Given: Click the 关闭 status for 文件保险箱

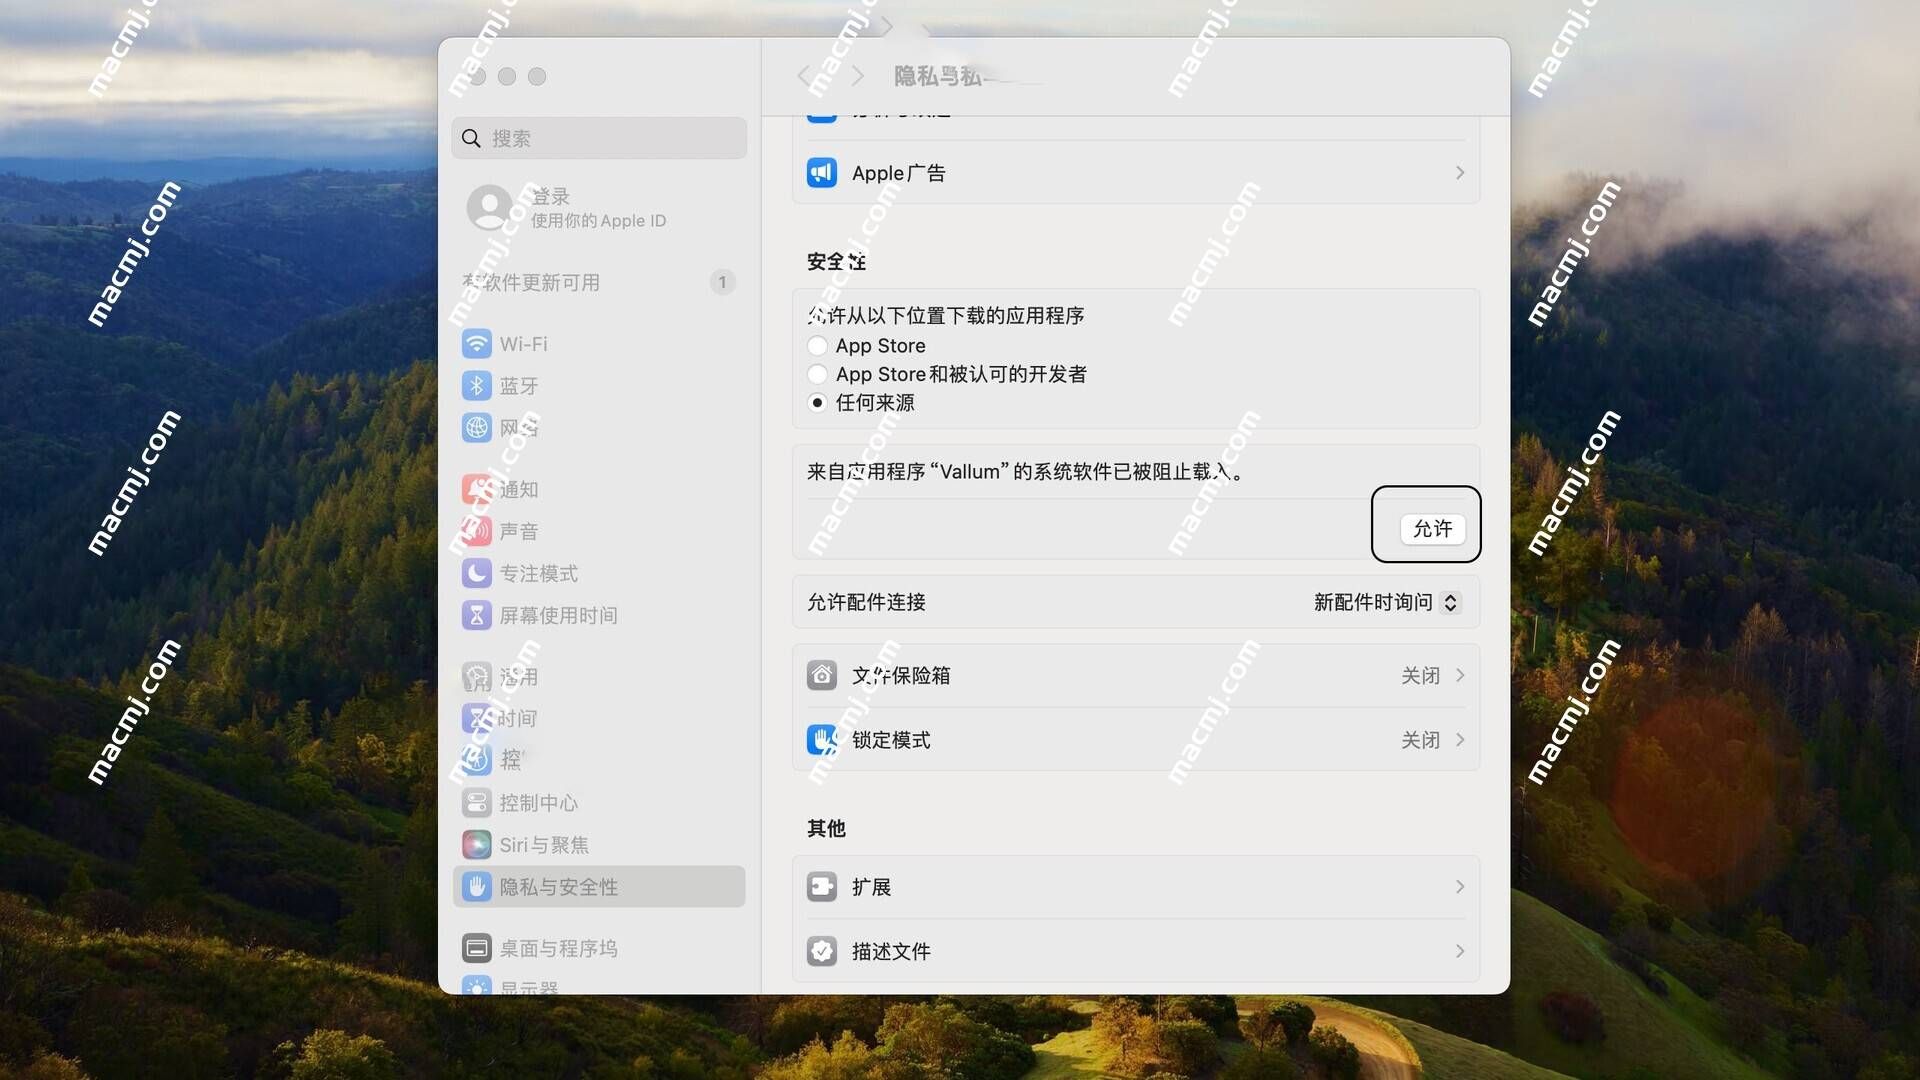Looking at the screenshot, I should (x=1420, y=676).
